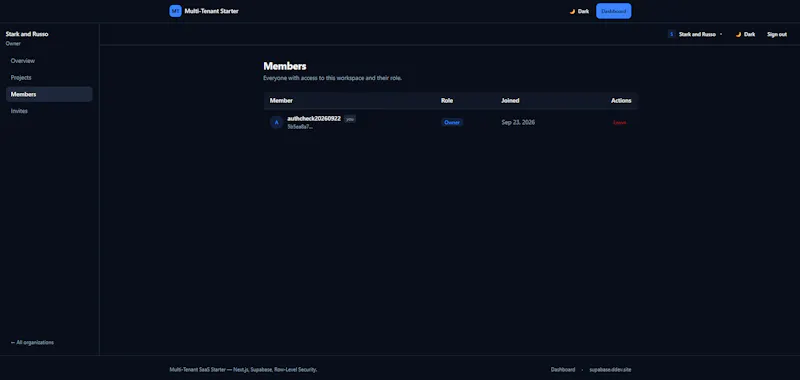Viewport: 800px width, 380px height.
Task: Click the Actions column header
Action: pyautogui.click(x=621, y=100)
